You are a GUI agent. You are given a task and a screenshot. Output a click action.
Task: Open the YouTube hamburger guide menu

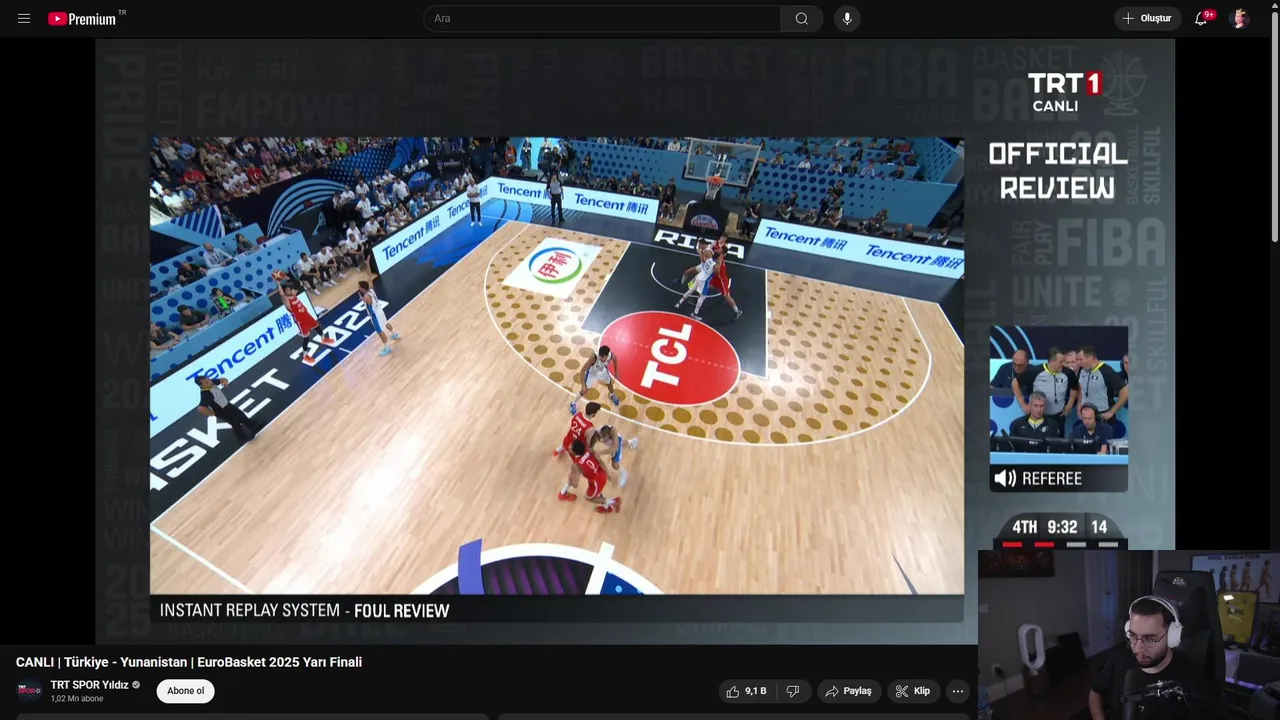(x=24, y=19)
